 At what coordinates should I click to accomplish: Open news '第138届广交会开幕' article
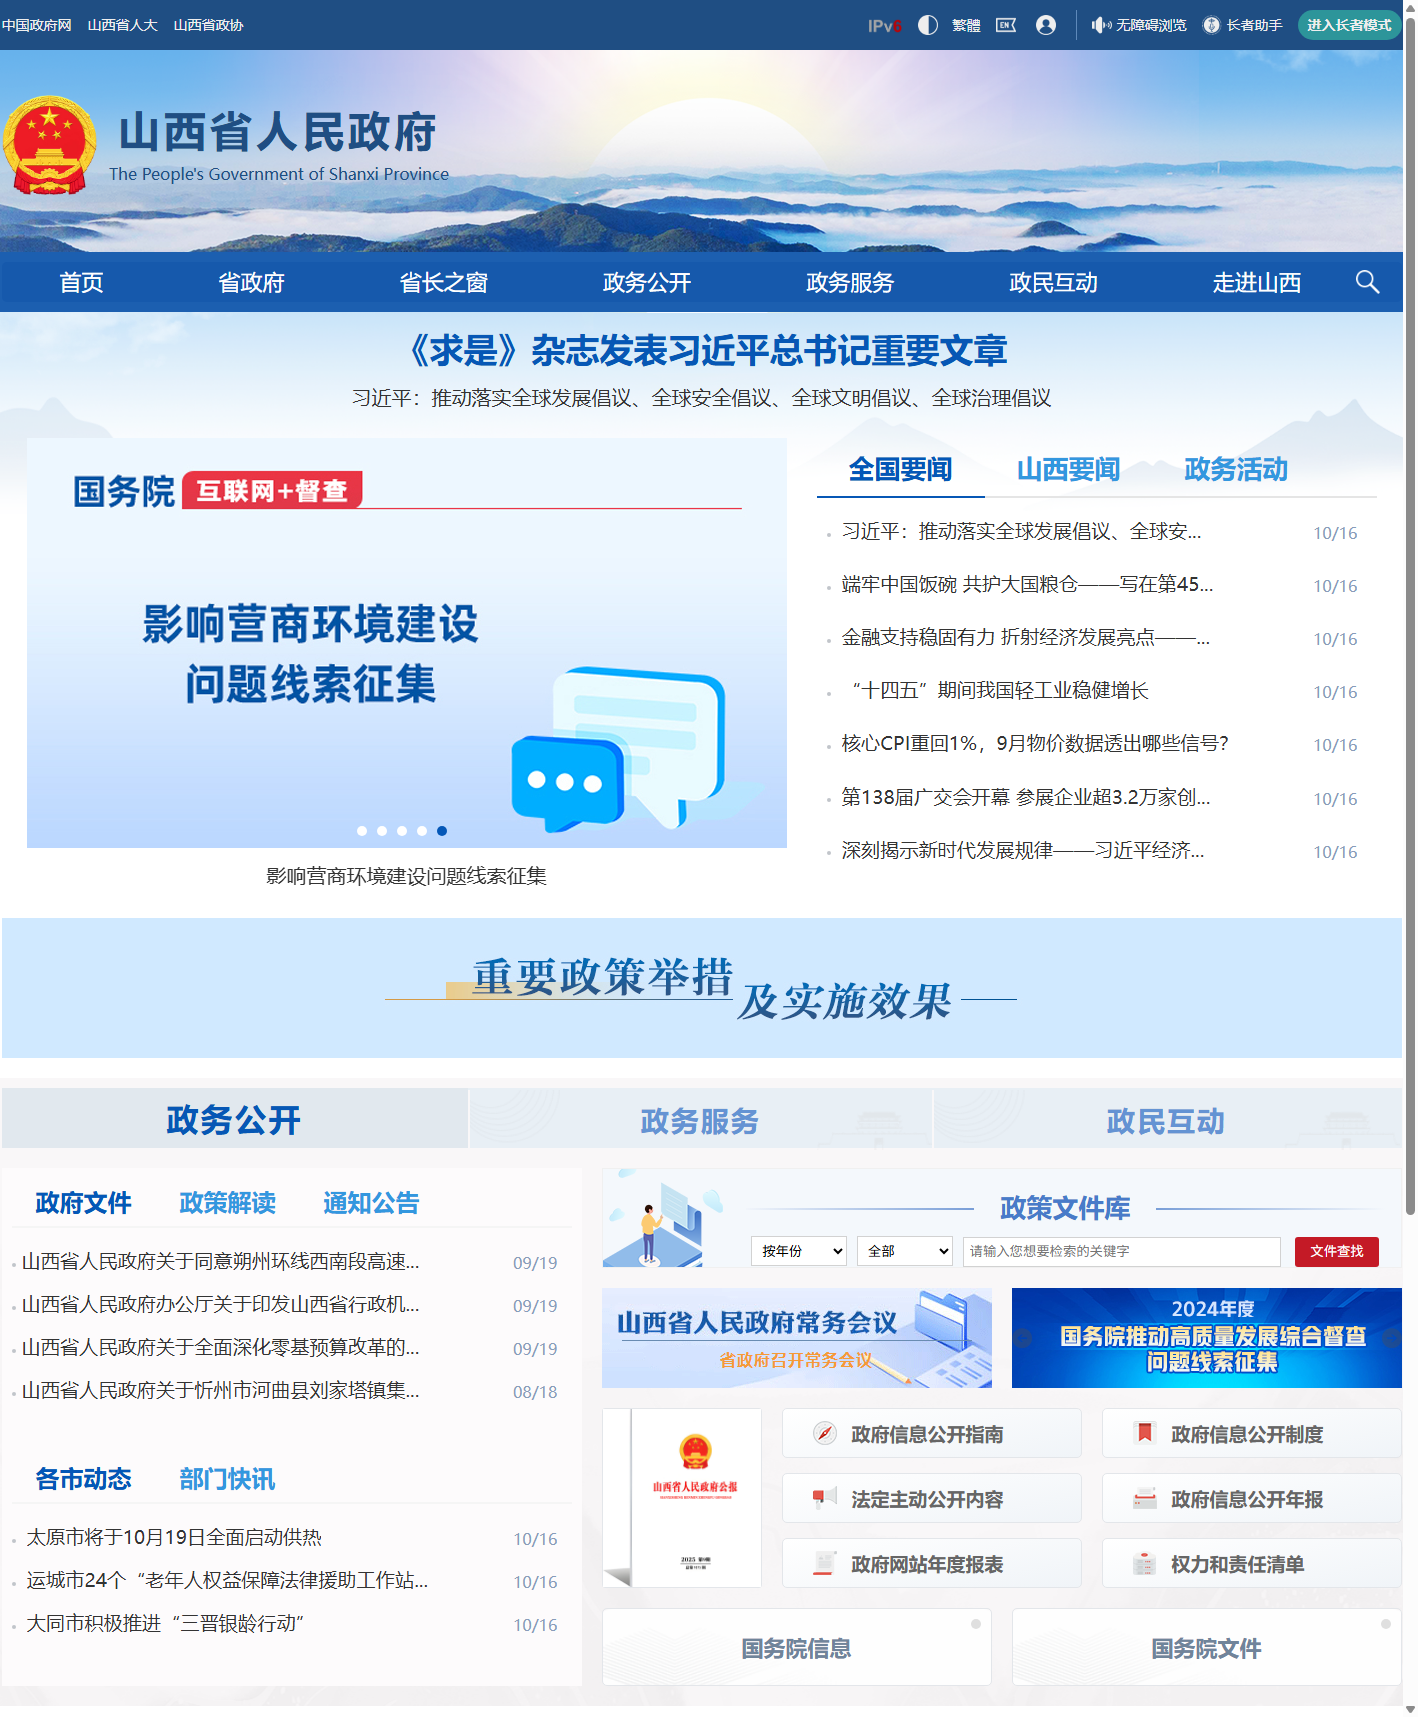coord(1025,797)
